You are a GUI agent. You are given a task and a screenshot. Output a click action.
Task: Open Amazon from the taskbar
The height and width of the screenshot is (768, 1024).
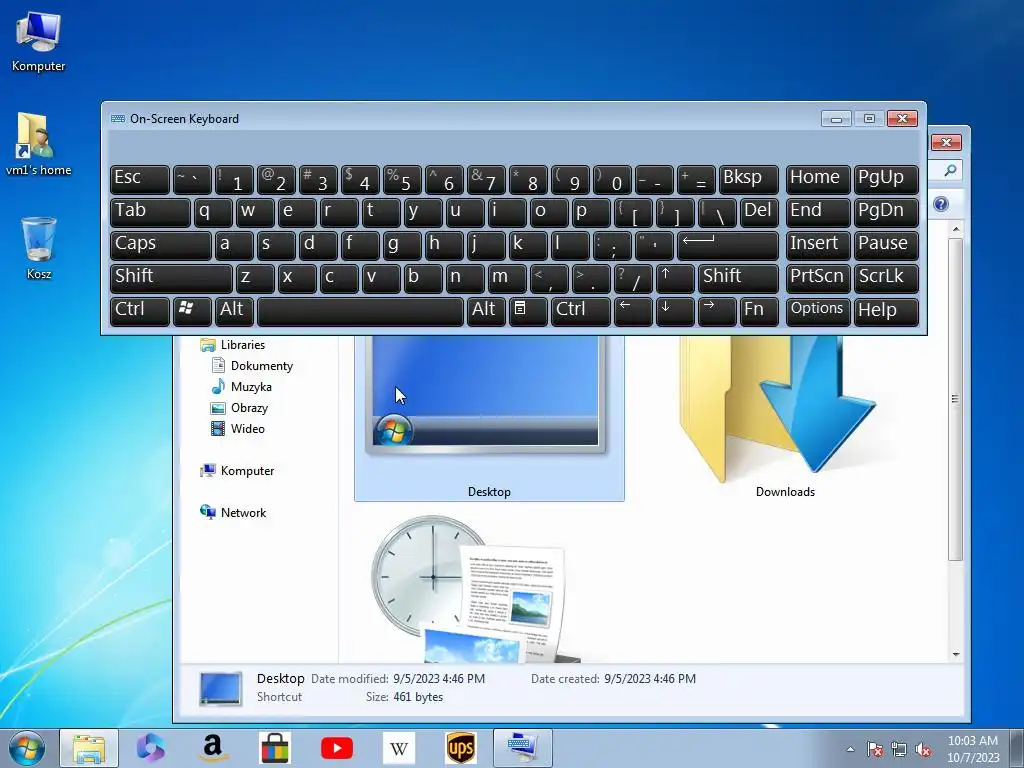point(212,748)
